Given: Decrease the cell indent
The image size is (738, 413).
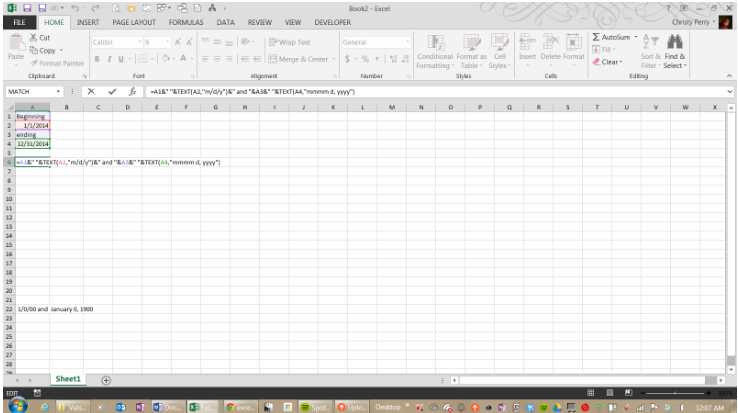Looking at the screenshot, I should 245,59.
